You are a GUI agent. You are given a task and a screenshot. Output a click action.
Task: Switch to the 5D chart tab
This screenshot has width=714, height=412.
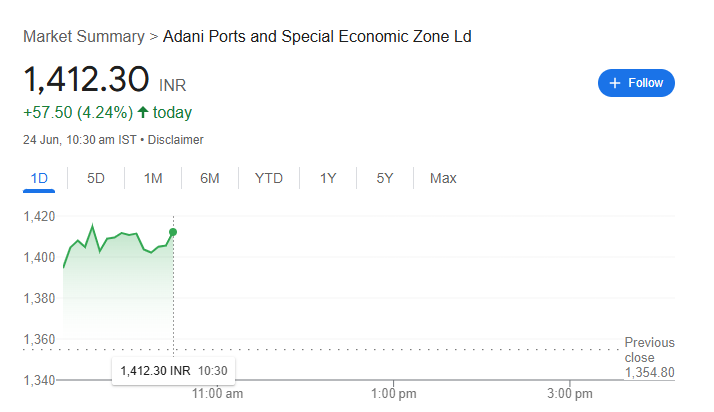tap(96, 178)
